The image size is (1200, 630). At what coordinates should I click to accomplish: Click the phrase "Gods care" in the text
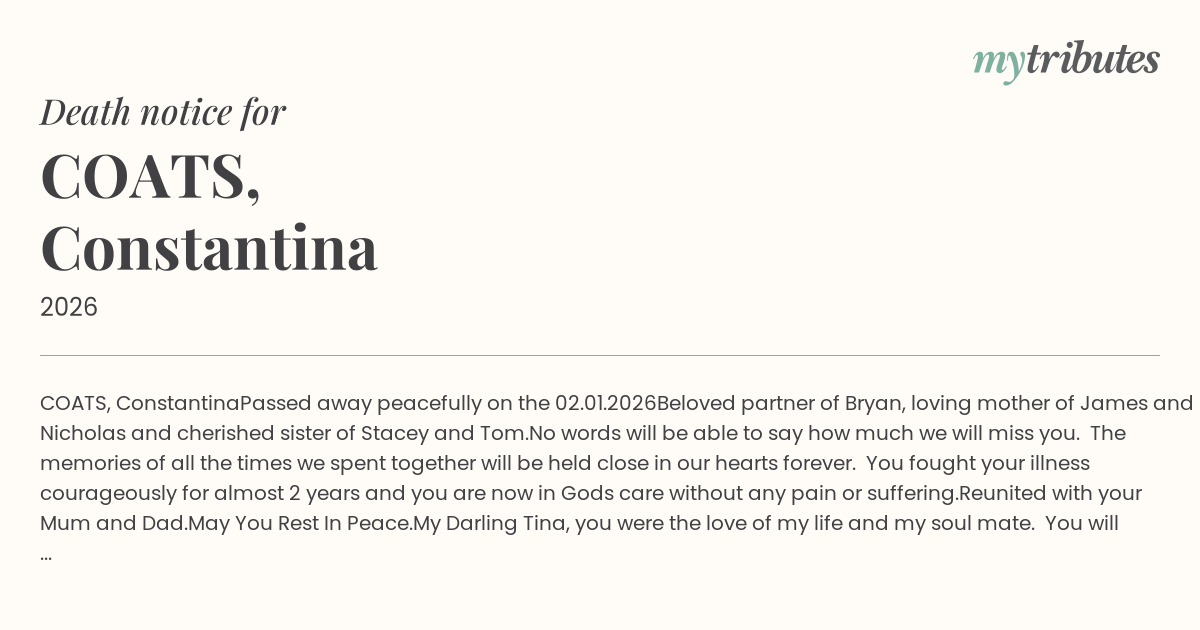(x=611, y=494)
